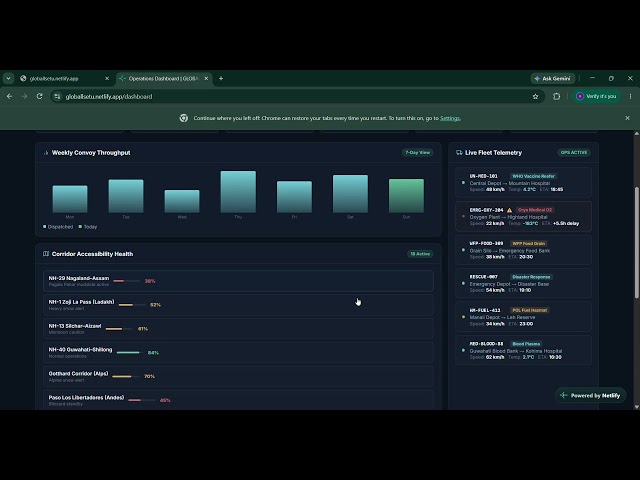640x480 pixels.
Task: Click the Tuesday throughput bar
Action: tap(126, 196)
